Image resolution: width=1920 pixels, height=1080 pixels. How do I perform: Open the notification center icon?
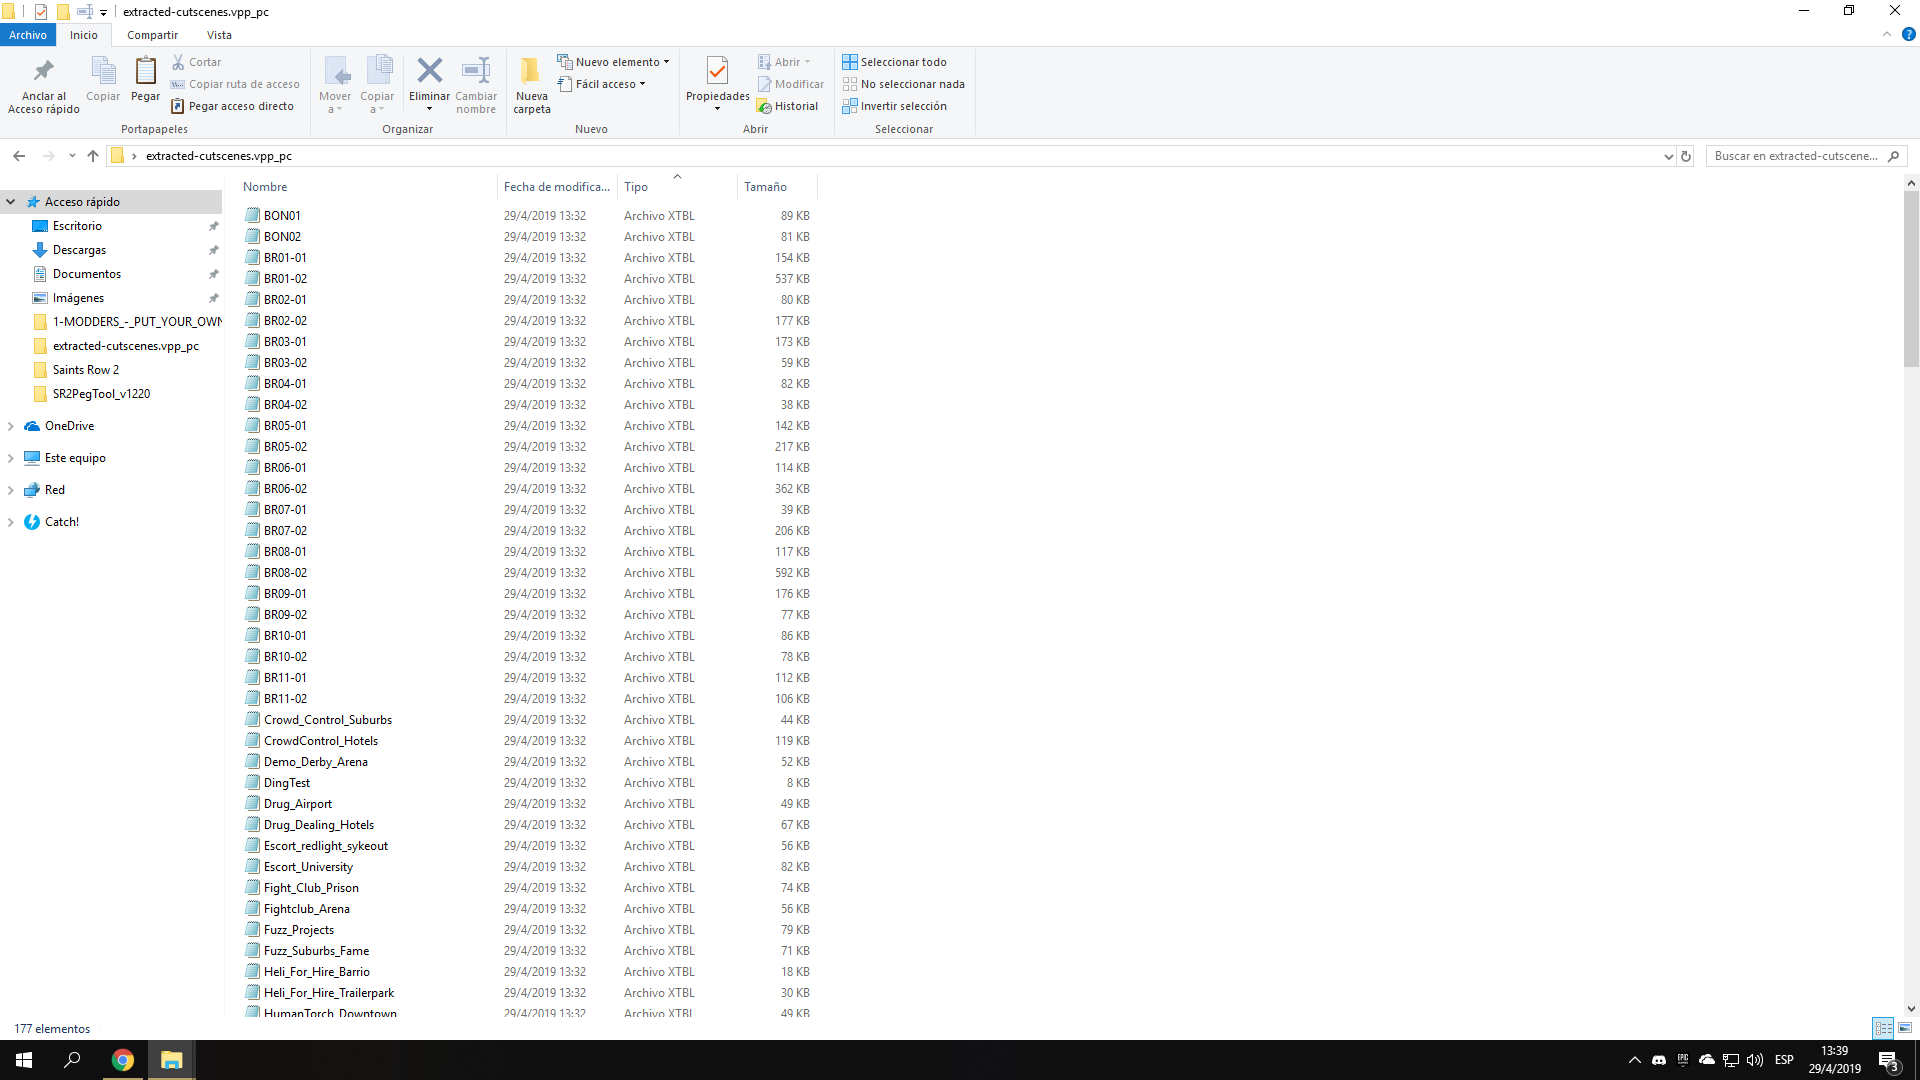[1889, 1061]
